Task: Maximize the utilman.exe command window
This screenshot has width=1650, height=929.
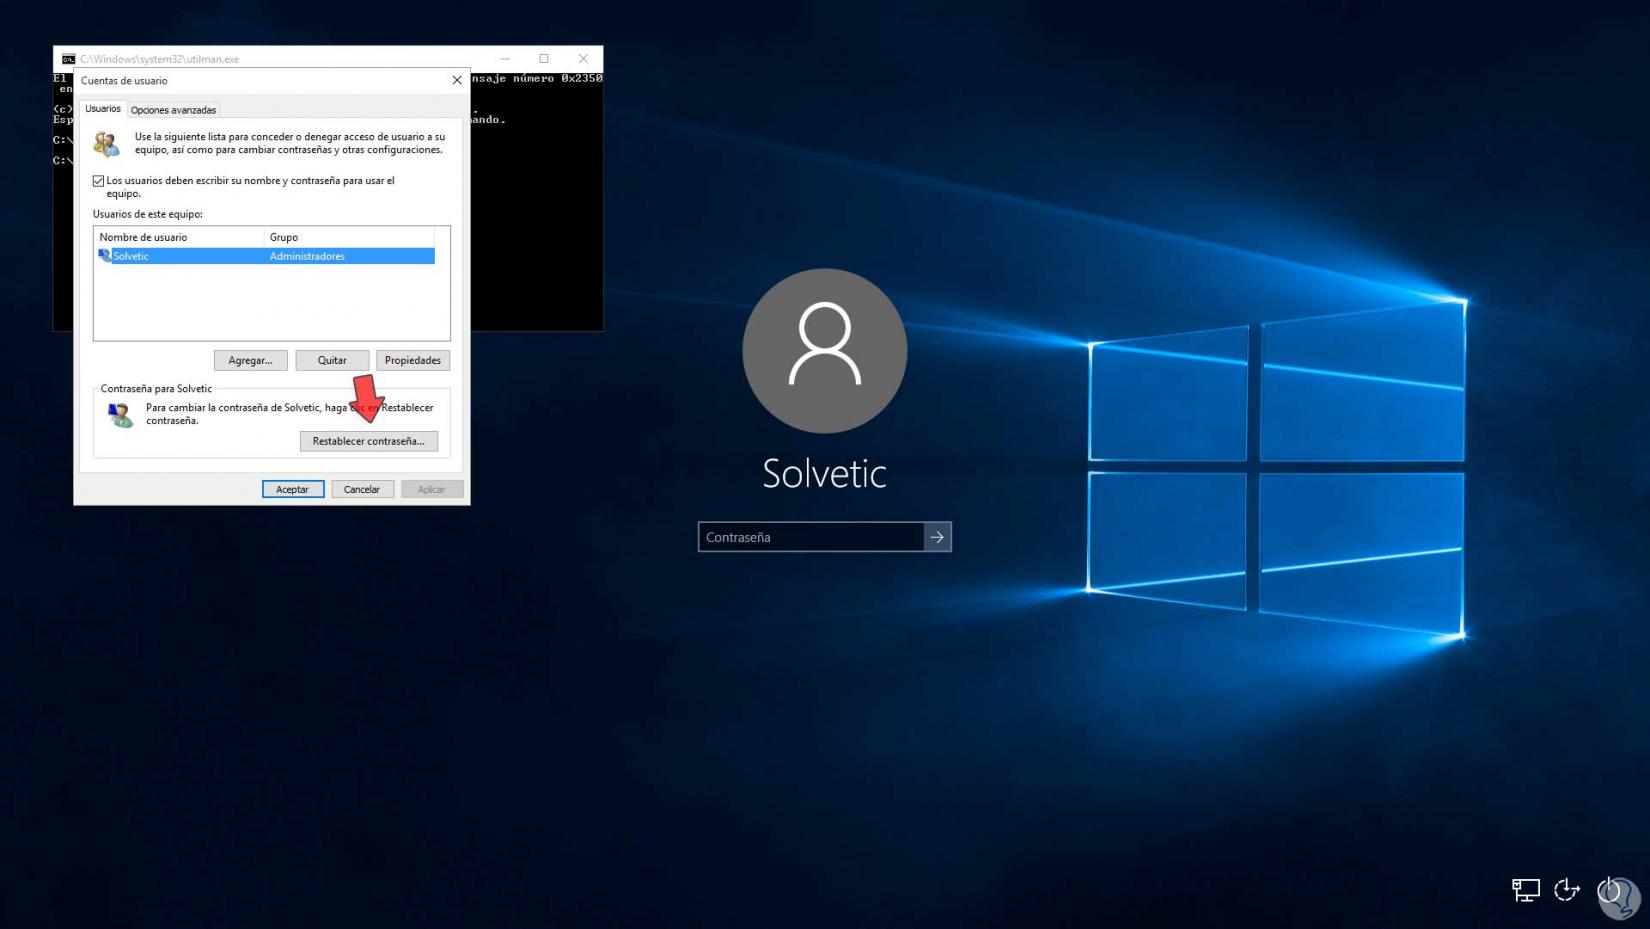Action: pyautogui.click(x=544, y=59)
